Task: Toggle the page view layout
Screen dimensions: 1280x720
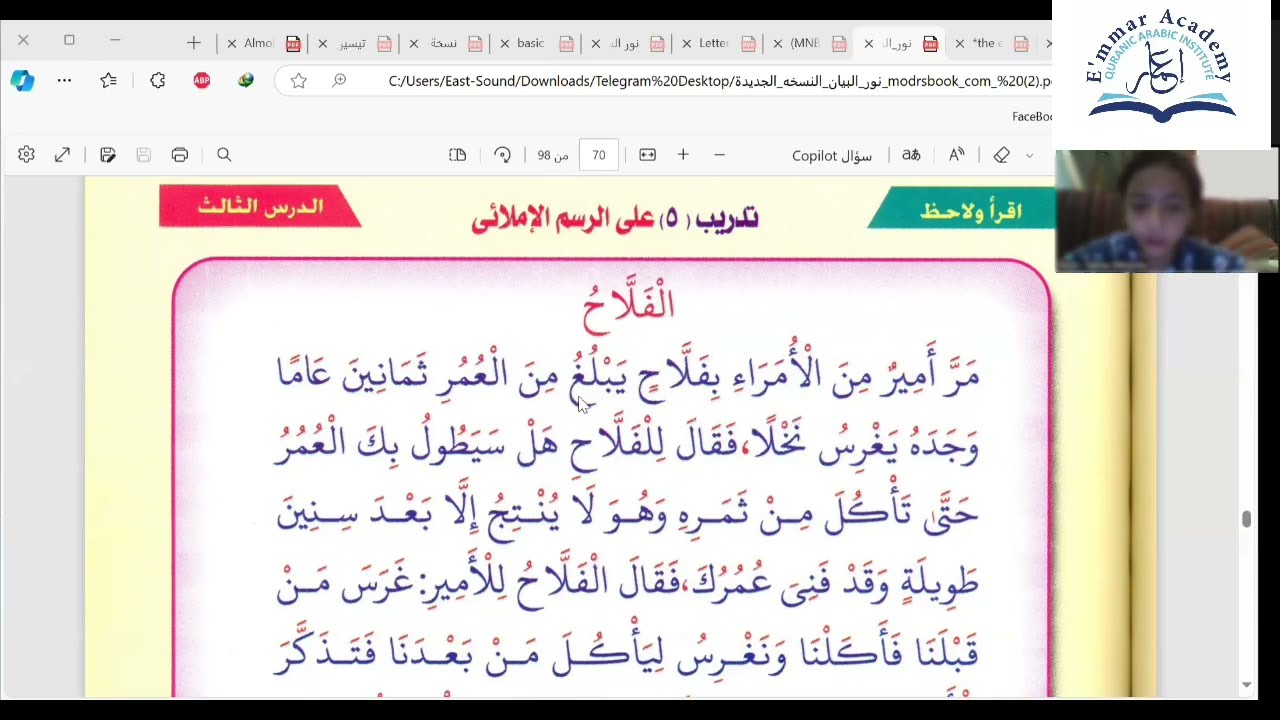Action: [457, 155]
